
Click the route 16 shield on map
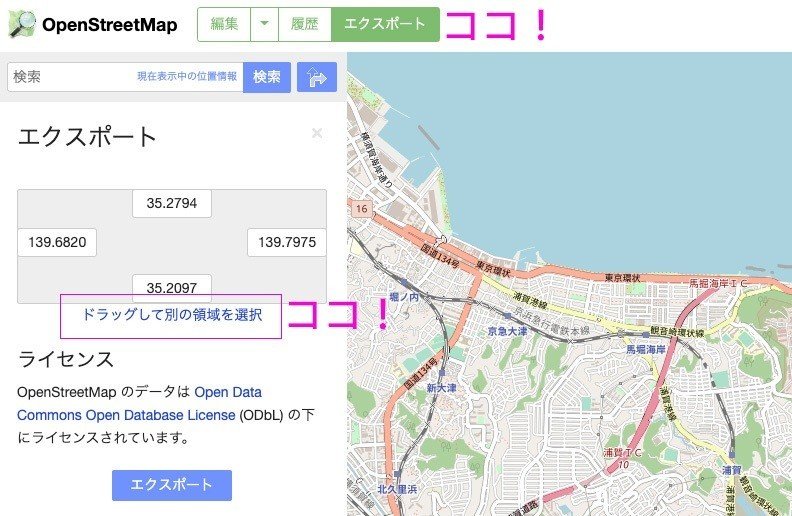362,209
